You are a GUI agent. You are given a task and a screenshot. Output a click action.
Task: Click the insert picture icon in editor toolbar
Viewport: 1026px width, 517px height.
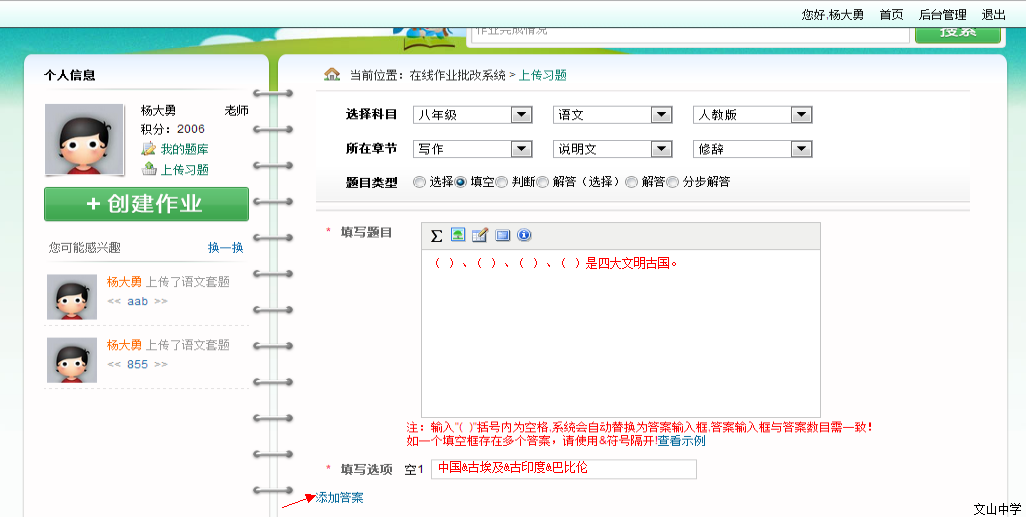(458, 236)
